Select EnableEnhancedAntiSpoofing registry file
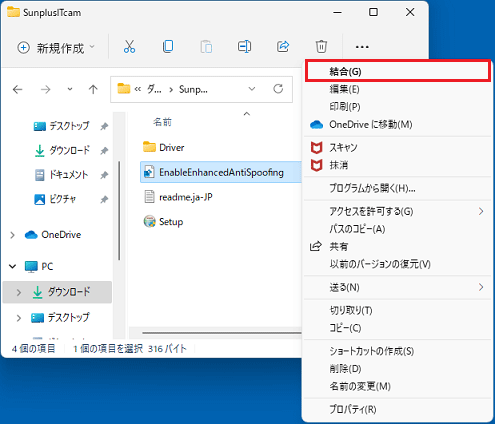The image size is (495, 424). click(x=221, y=172)
